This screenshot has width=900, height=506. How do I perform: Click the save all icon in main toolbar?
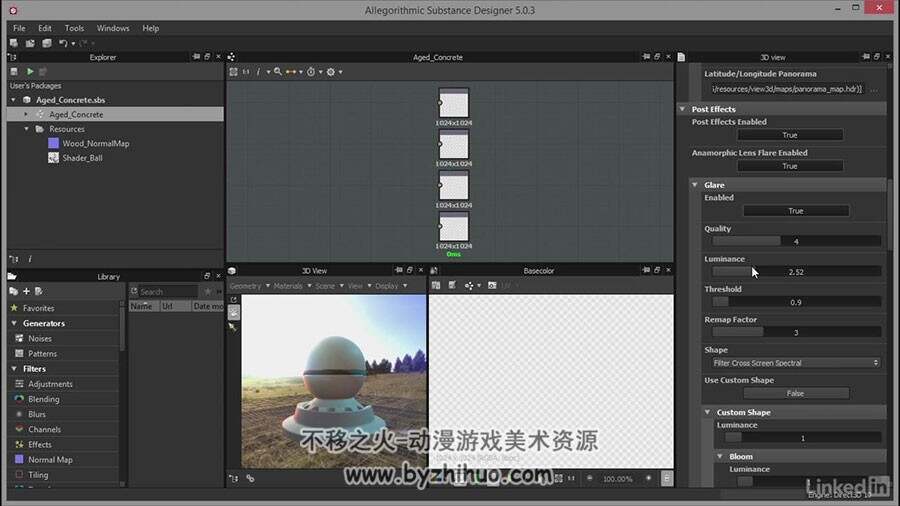point(46,43)
